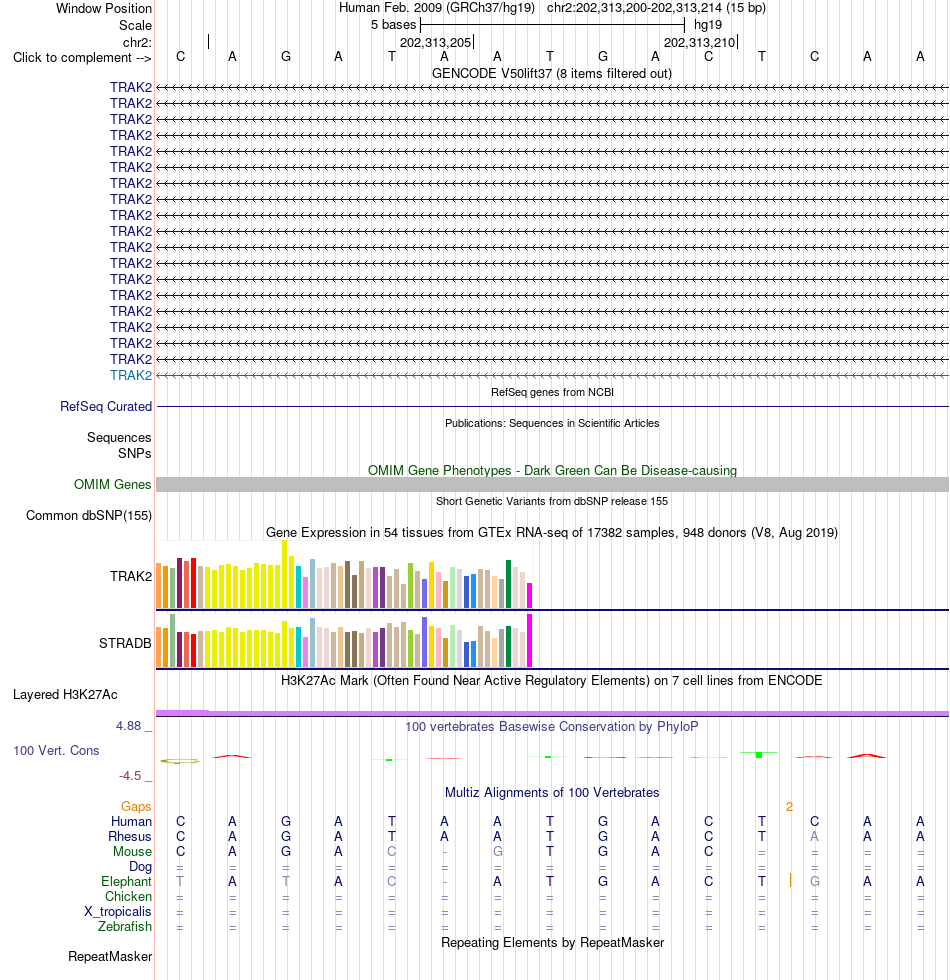
Task: Open the OMIM Gene Phenotypes track title
Action: [x=552, y=471]
